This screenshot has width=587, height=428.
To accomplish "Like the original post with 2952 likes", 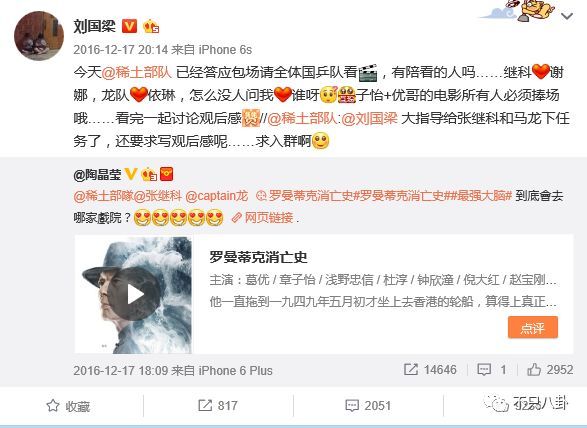I will pyautogui.click(x=550, y=370).
